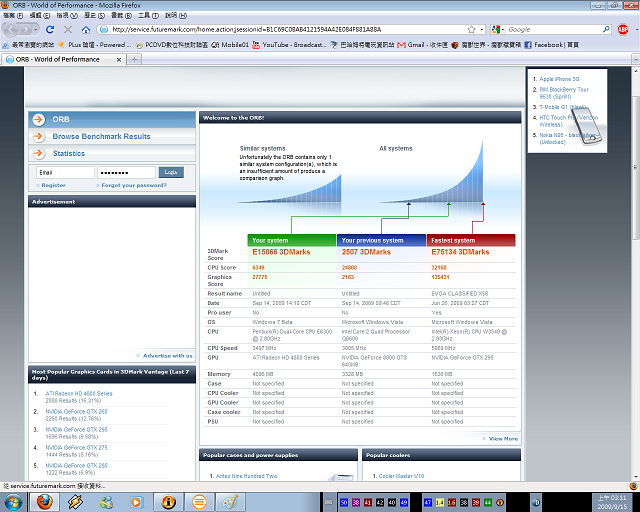
Task: Click the Email input field
Action: point(65,172)
